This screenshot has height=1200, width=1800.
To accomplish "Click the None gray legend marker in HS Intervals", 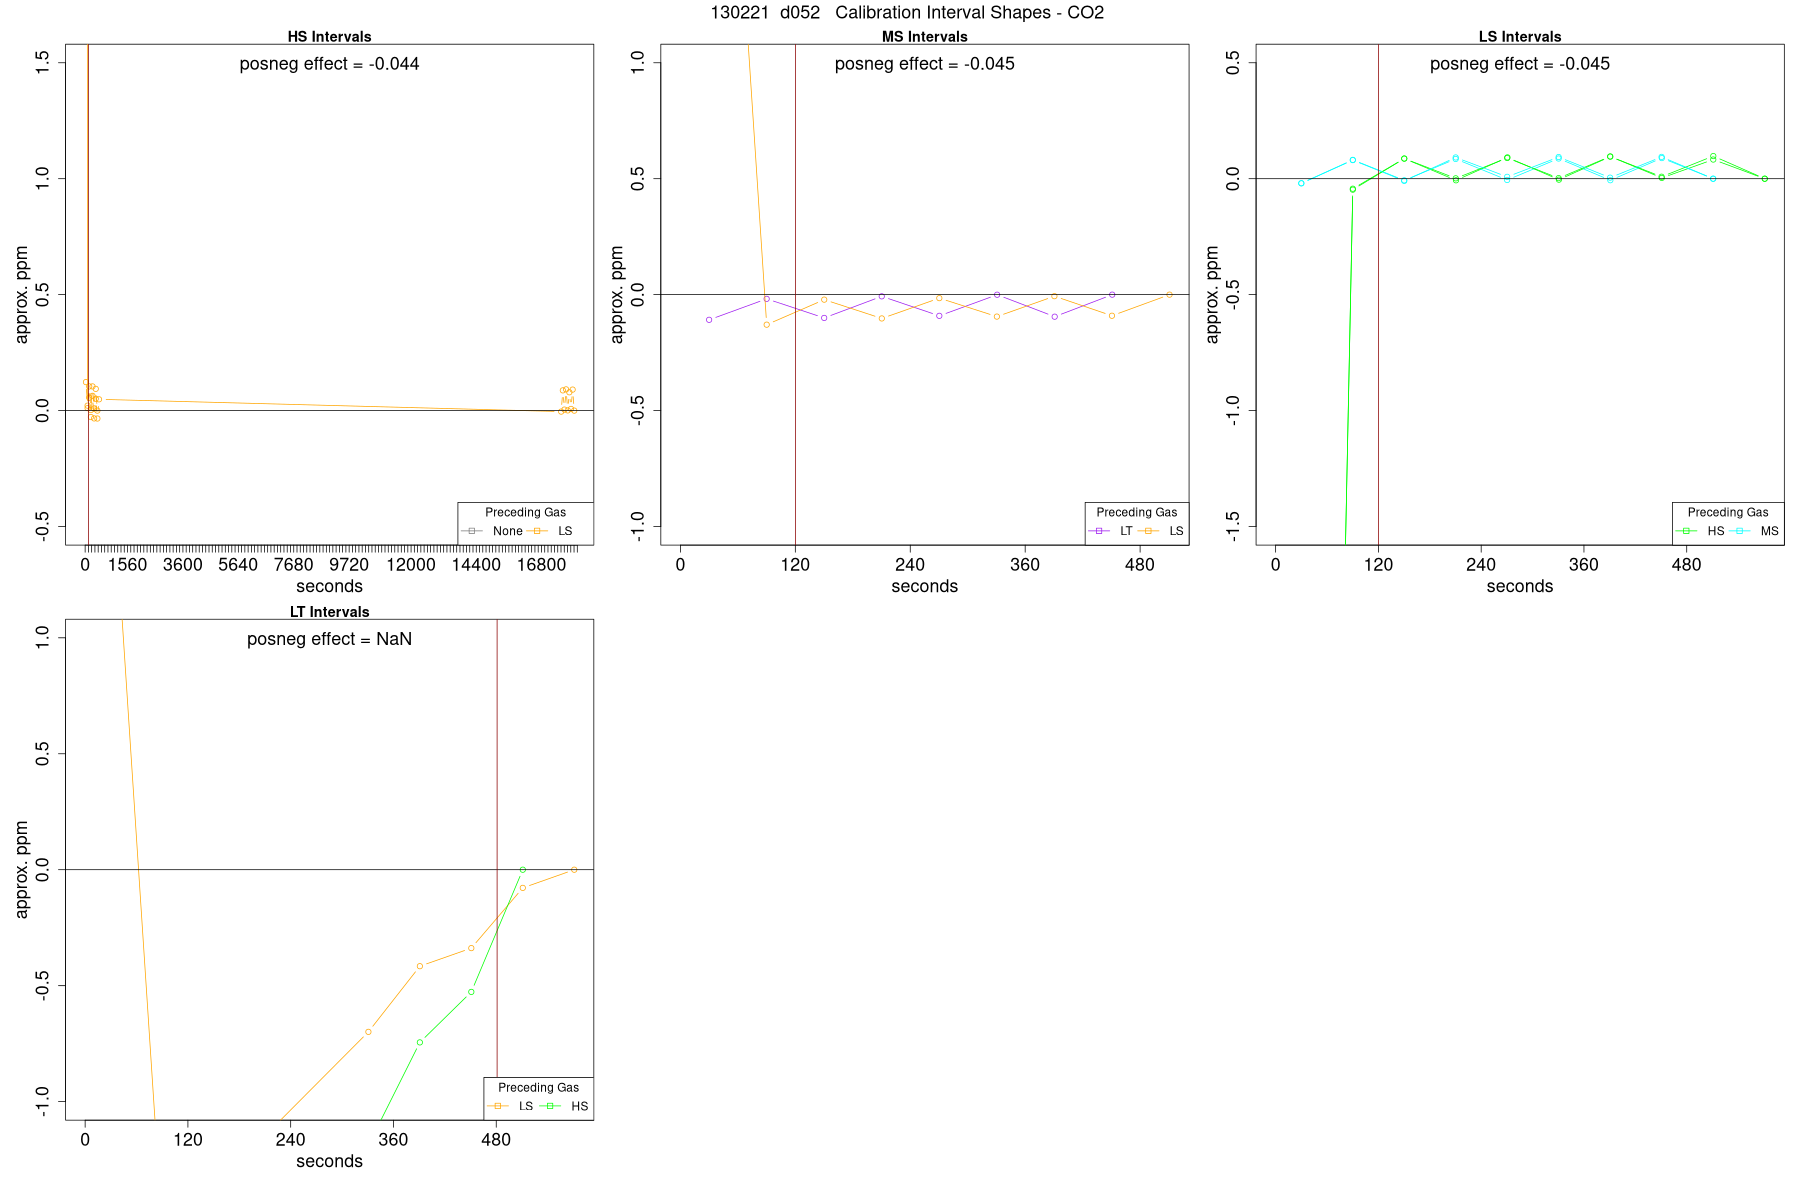I will (472, 531).
